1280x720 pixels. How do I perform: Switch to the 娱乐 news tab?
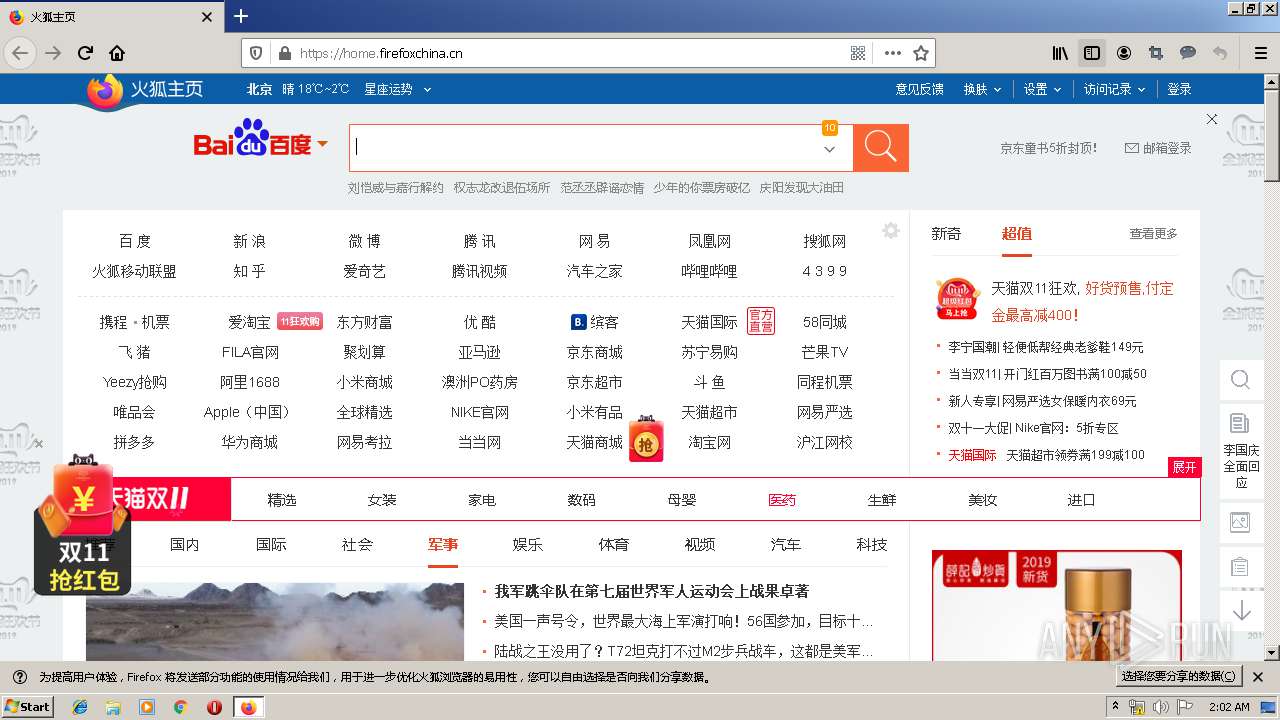click(x=528, y=544)
